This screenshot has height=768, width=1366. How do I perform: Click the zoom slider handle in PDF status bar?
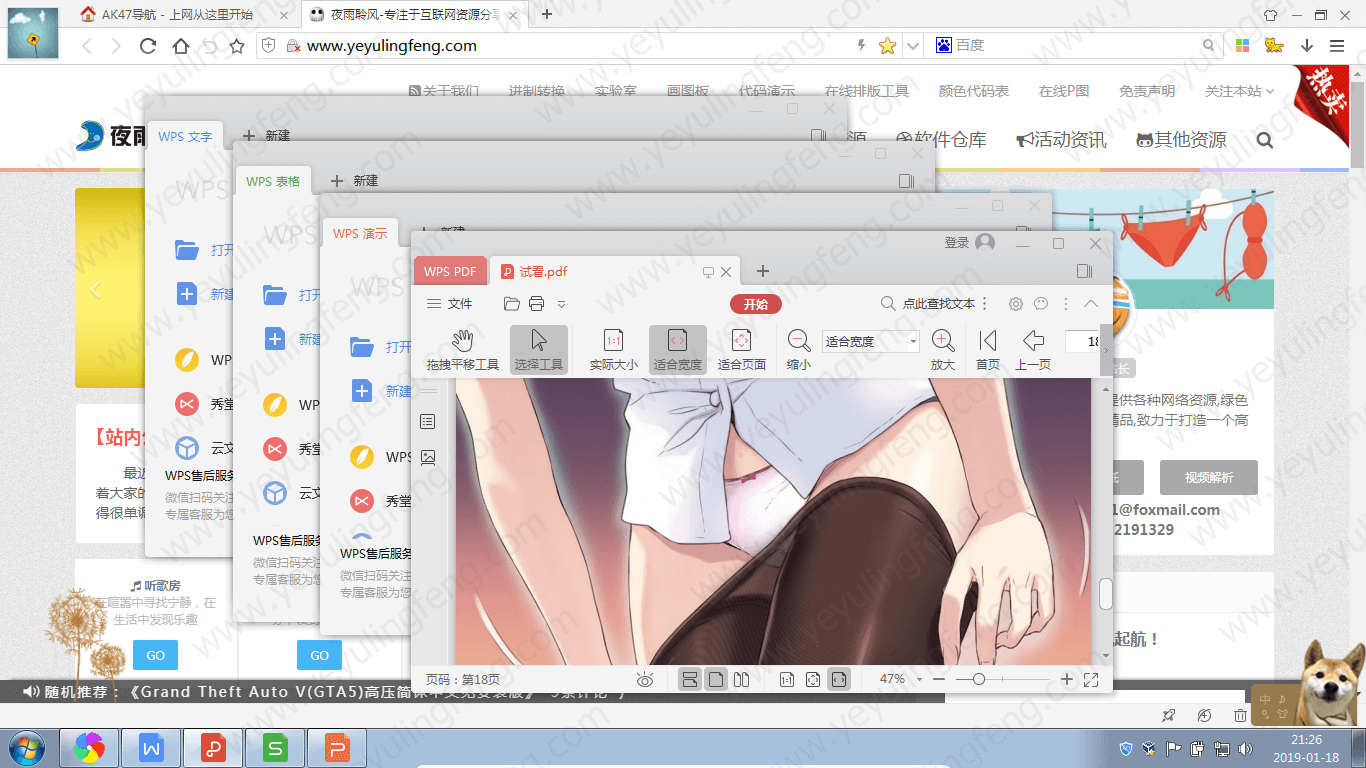pos(979,680)
